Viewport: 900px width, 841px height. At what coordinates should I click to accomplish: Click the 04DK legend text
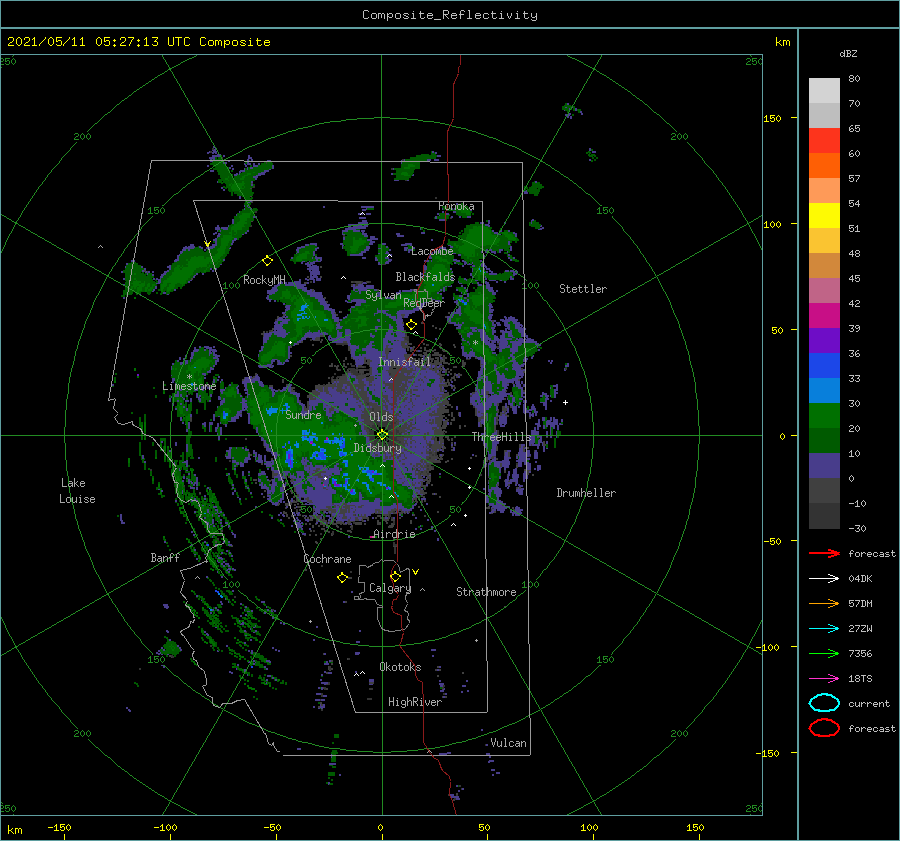pos(860,578)
